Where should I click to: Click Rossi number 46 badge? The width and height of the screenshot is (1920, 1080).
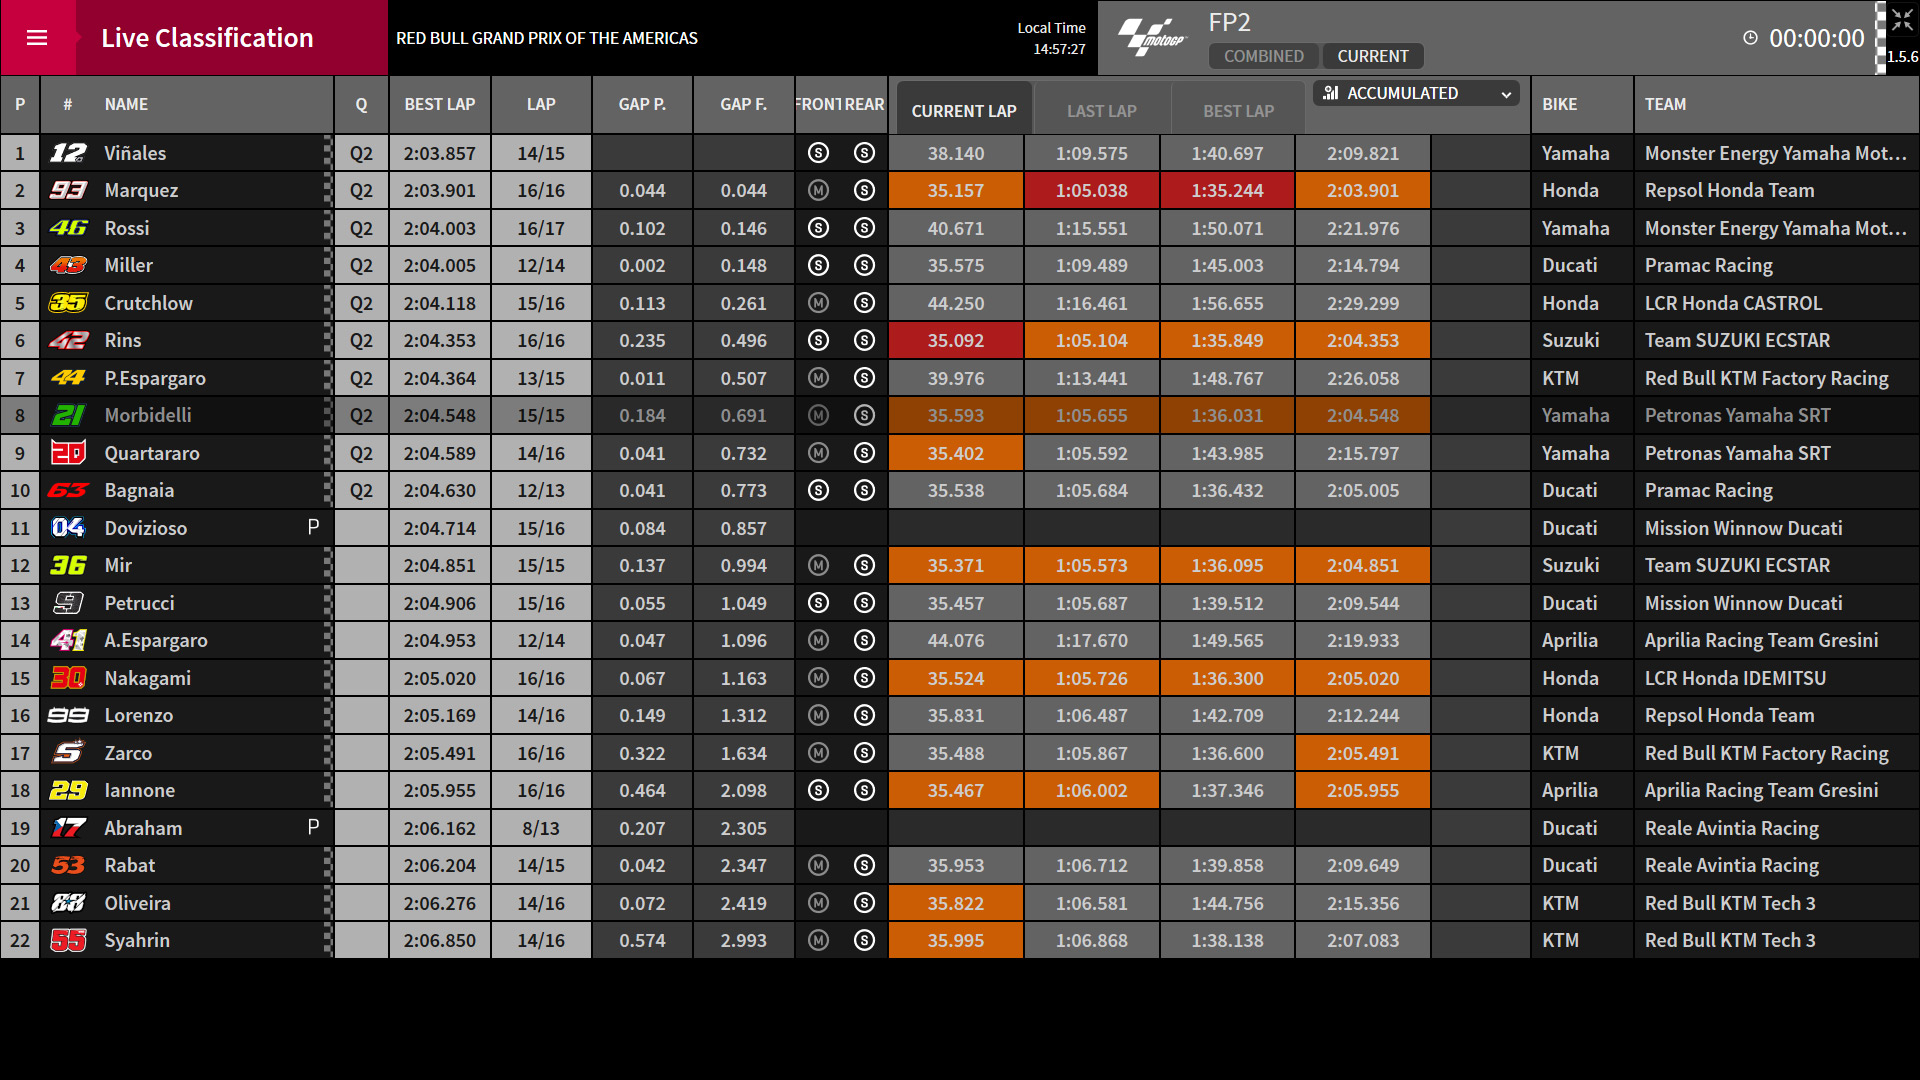69,228
